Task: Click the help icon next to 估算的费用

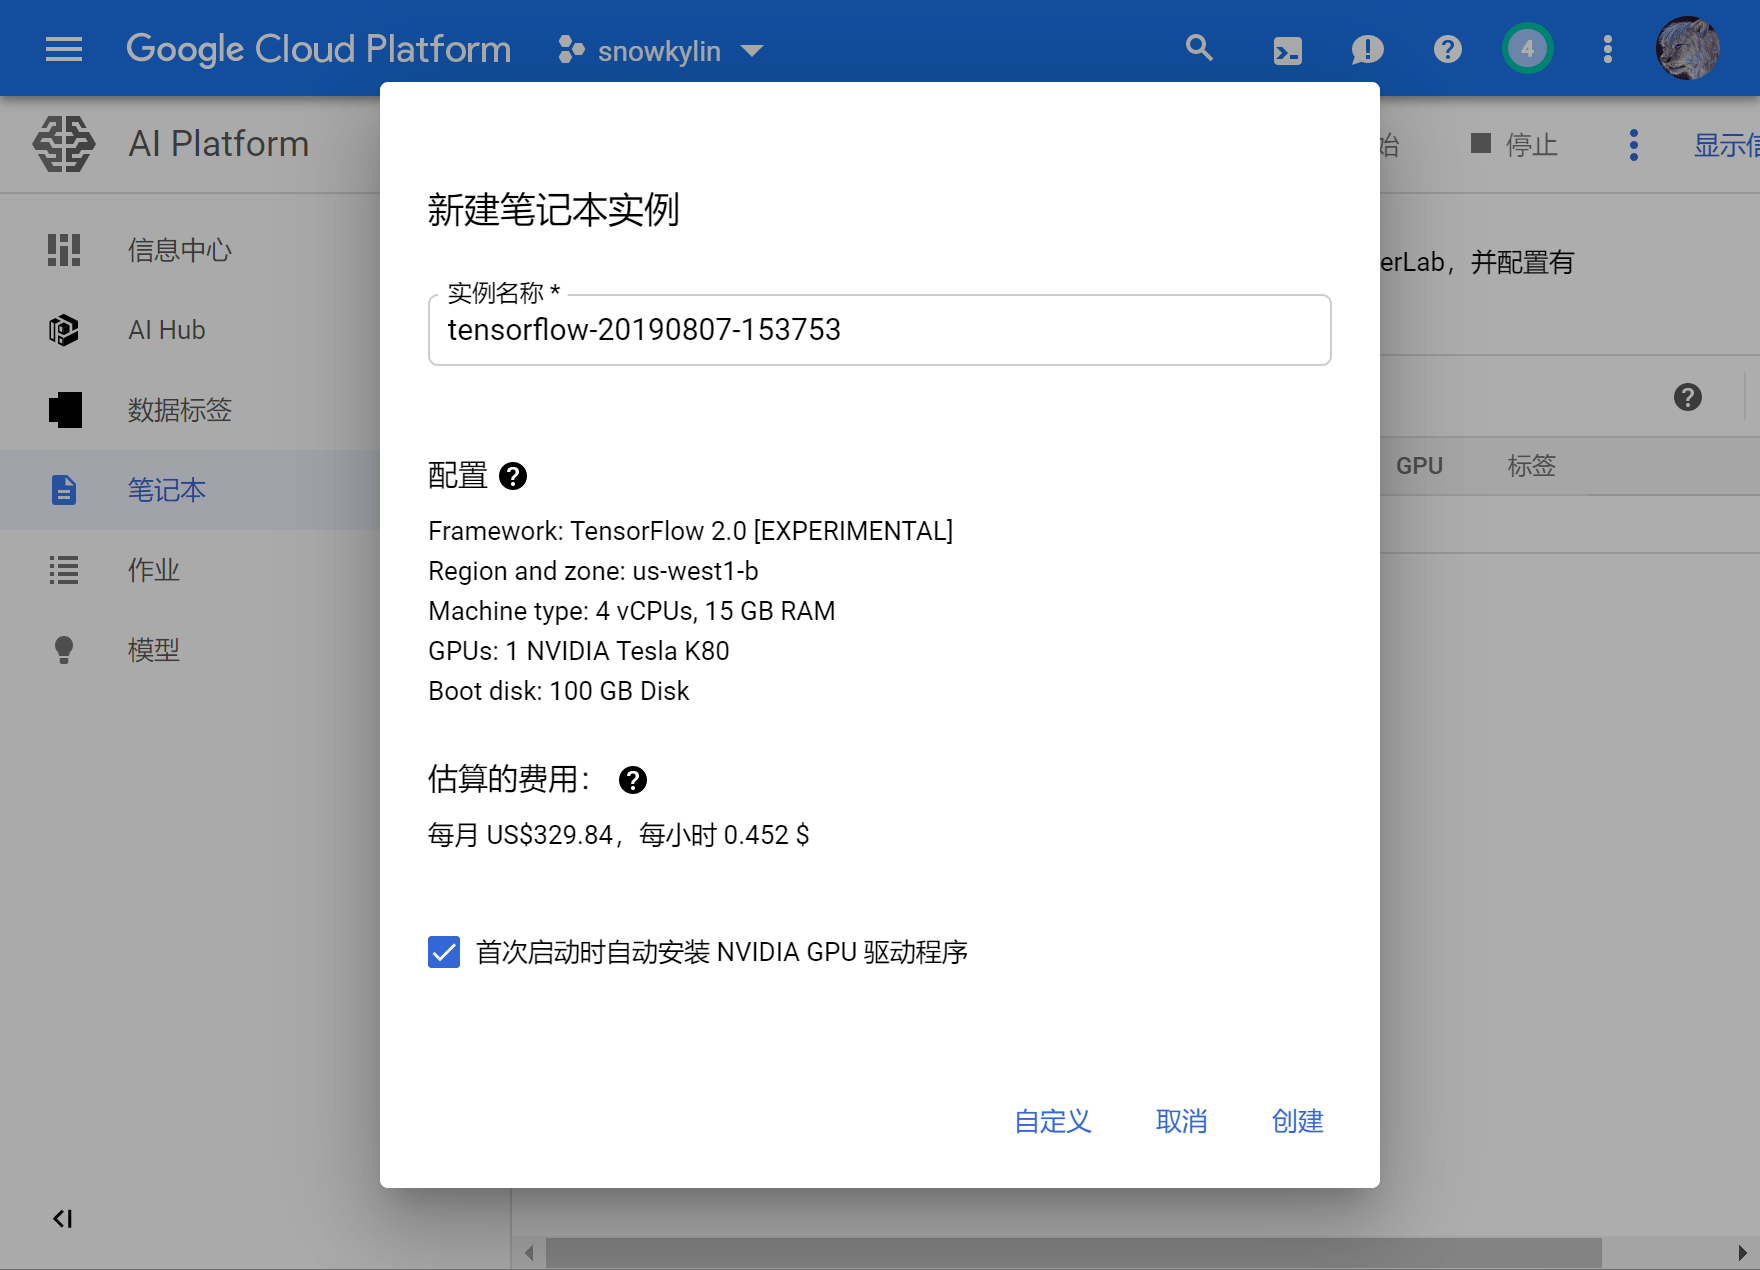Action: click(633, 780)
